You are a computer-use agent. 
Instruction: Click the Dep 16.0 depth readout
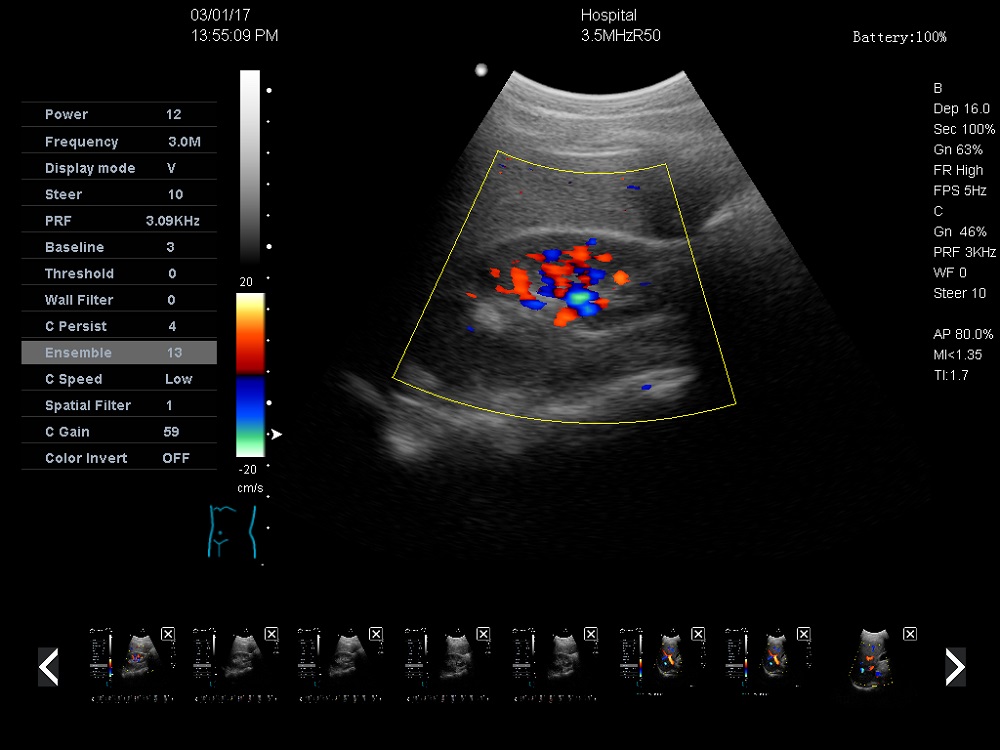click(x=961, y=108)
